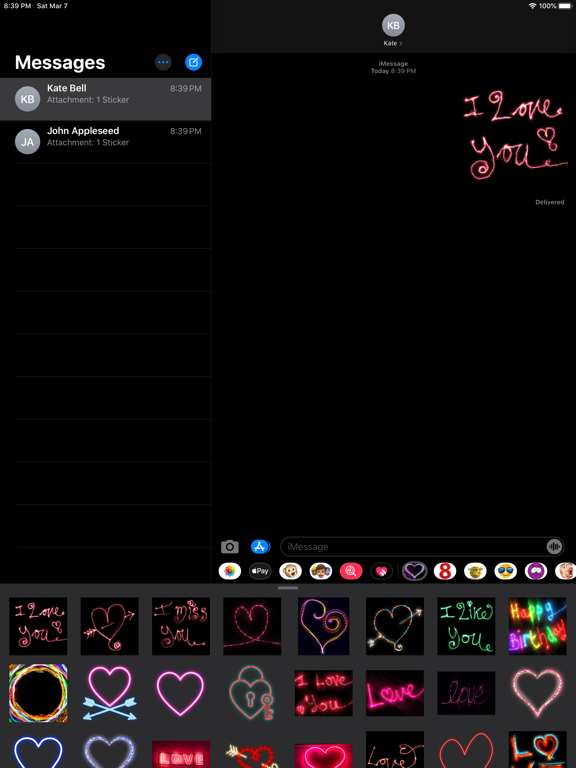This screenshot has height=768, width=576.
Task: Open the Kate Bell conversation
Action: tap(105, 99)
